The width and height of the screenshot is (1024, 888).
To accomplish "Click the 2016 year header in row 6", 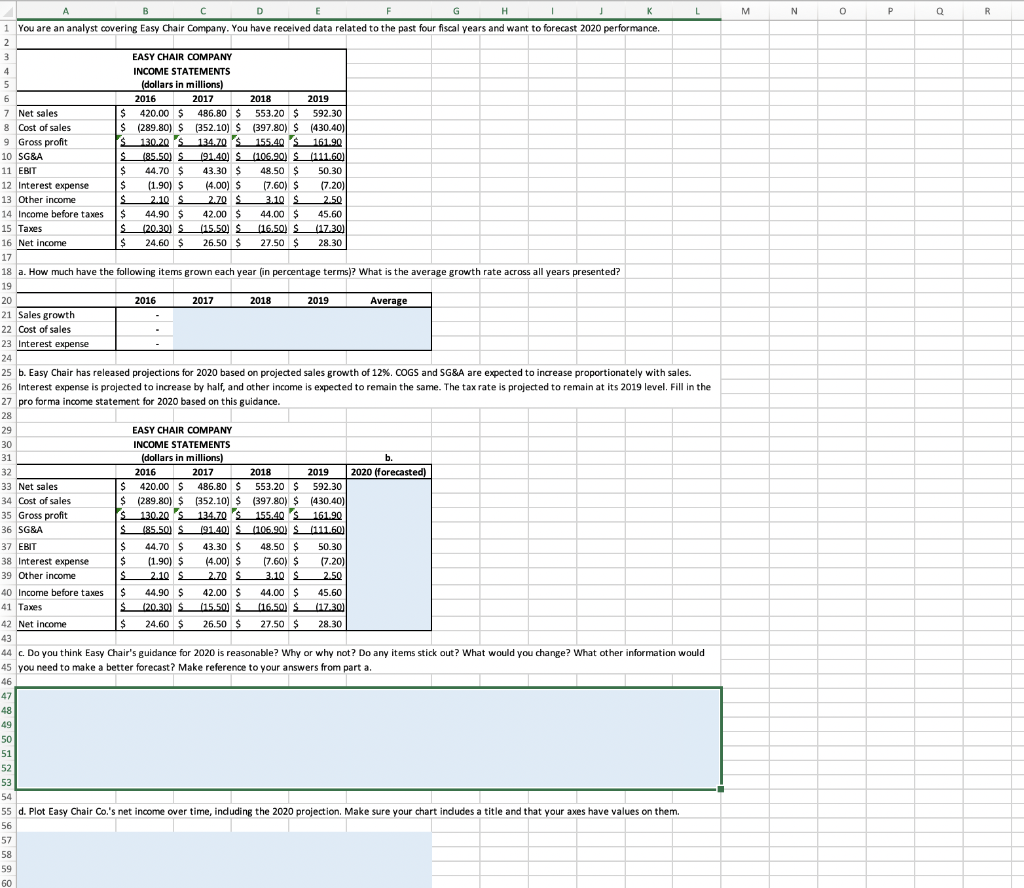I will 145,99.
